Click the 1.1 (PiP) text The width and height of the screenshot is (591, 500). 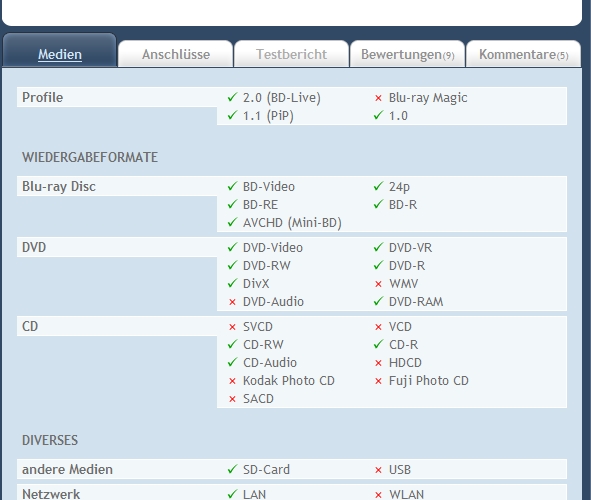(268, 116)
